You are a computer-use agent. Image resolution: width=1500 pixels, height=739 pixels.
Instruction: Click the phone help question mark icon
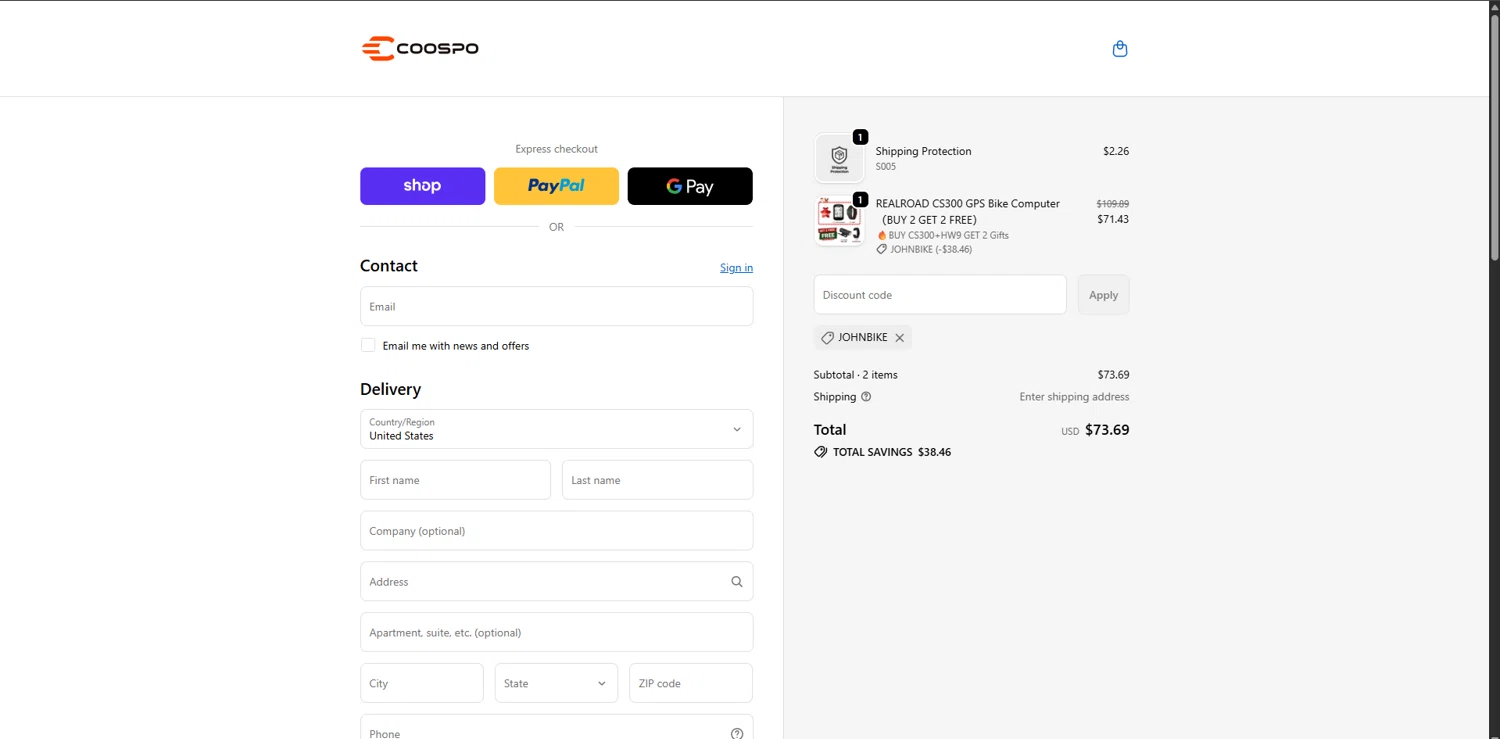(x=737, y=733)
